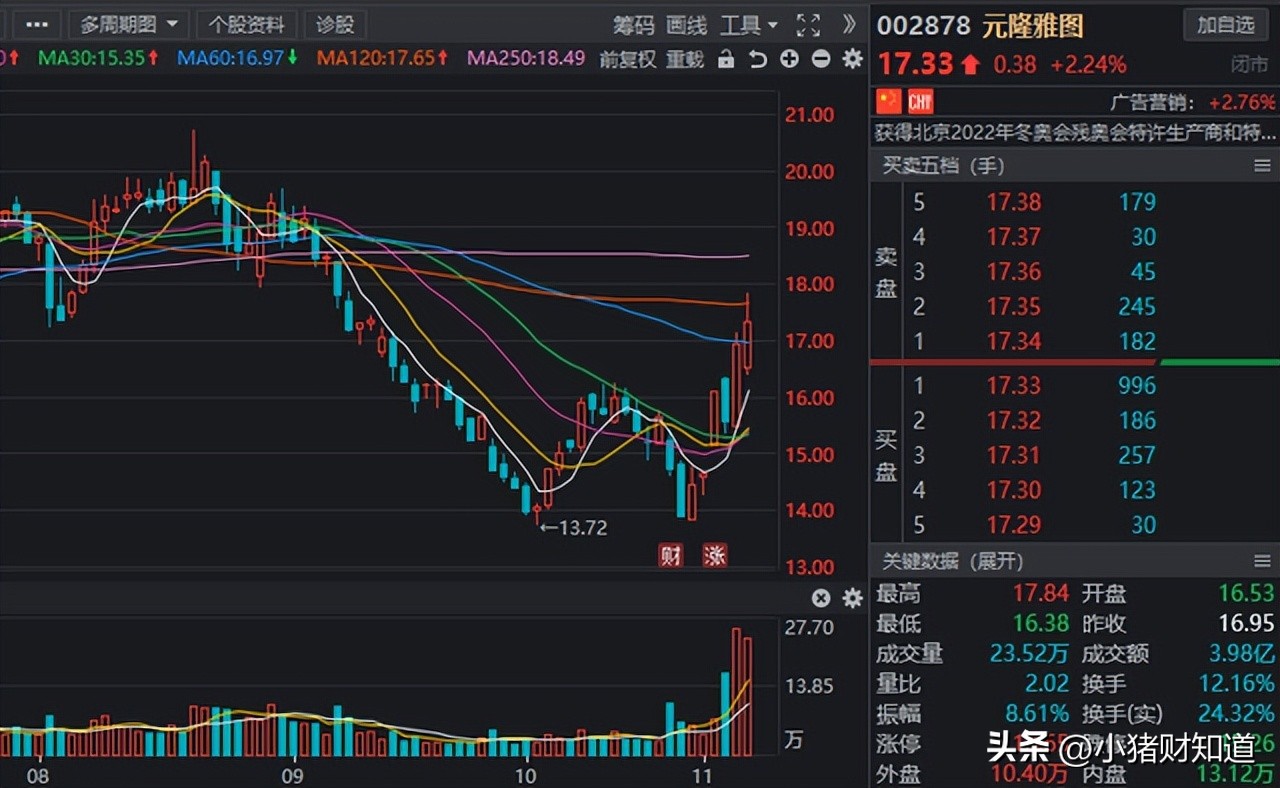Toggle 画线 drawing mode

coord(685,25)
